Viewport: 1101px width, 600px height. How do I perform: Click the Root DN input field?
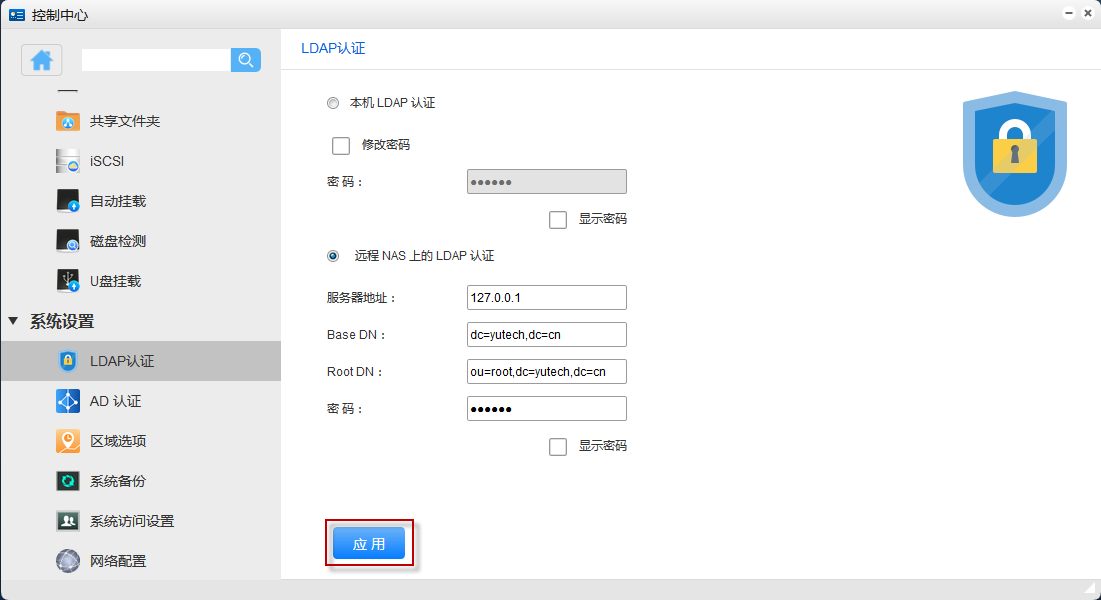pyautogui.click(x=546, y=372)
